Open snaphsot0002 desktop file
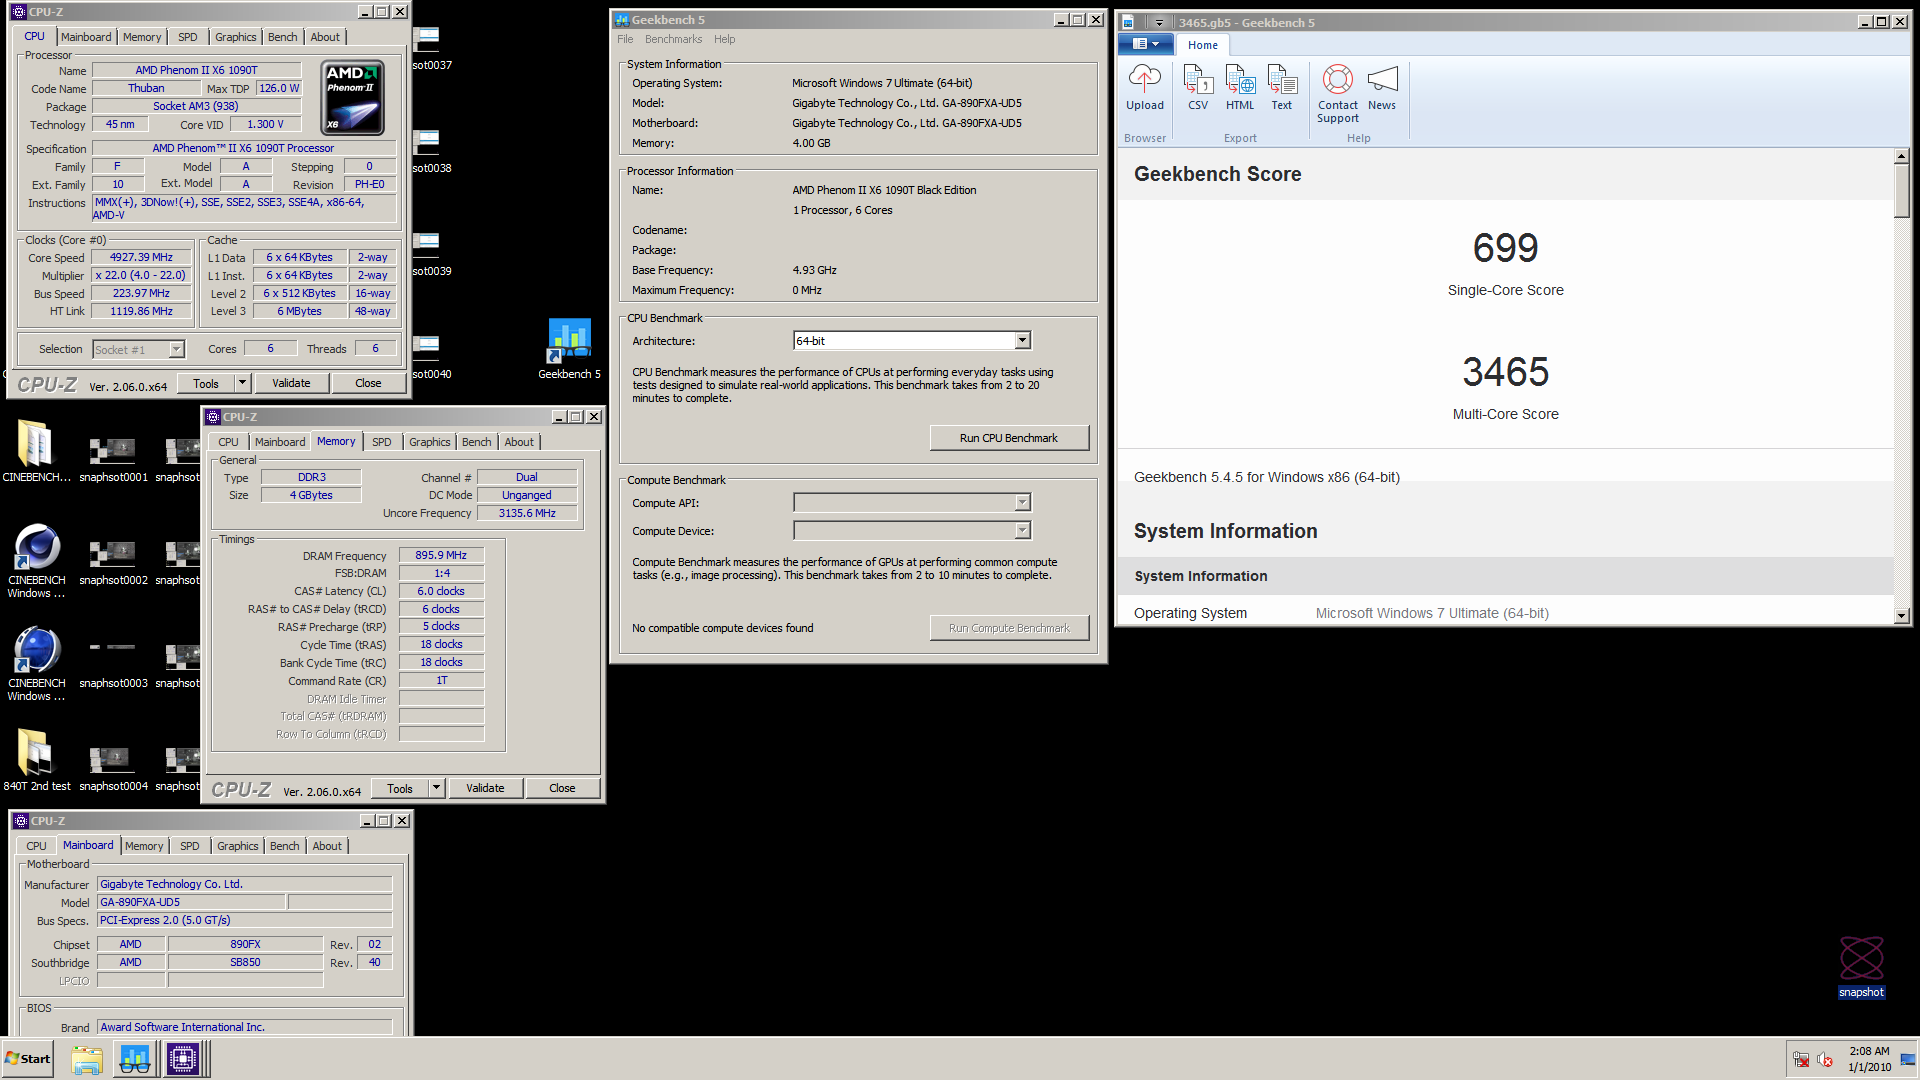The width and height of the screenshot is (1920, 1080). [x=113, y=562]
